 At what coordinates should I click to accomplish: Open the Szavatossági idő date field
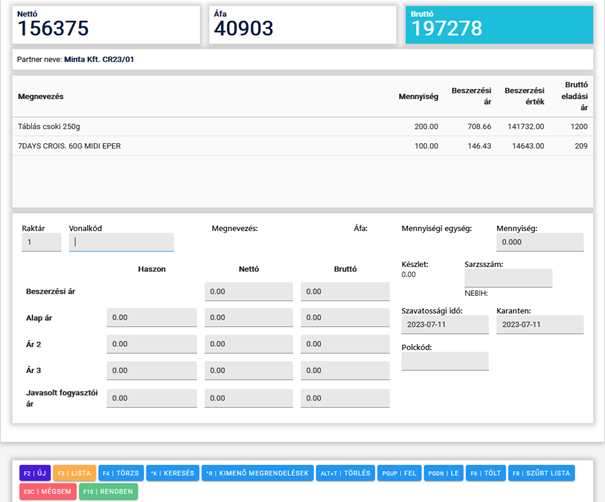(x=444, y=325)
